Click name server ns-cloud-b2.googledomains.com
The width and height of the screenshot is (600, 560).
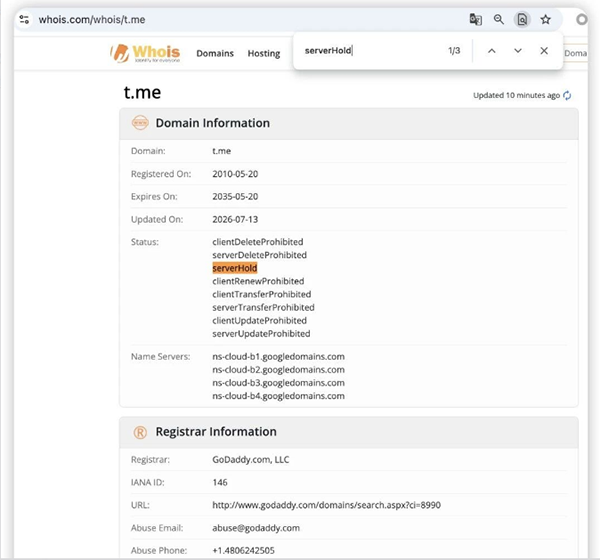278,370
